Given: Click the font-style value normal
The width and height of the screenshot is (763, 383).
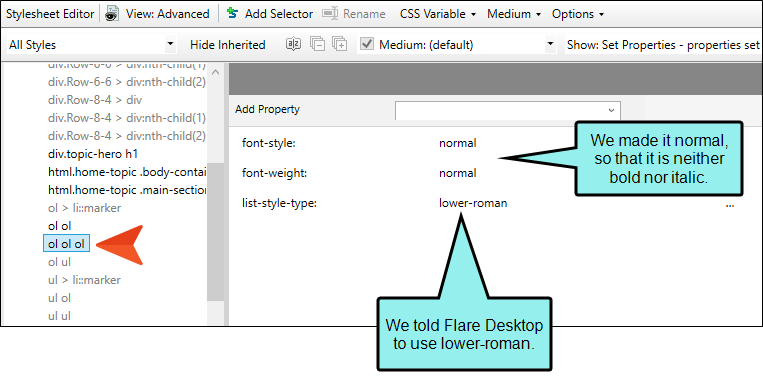Looking at the screenshot, I should (x=457, y=143).
